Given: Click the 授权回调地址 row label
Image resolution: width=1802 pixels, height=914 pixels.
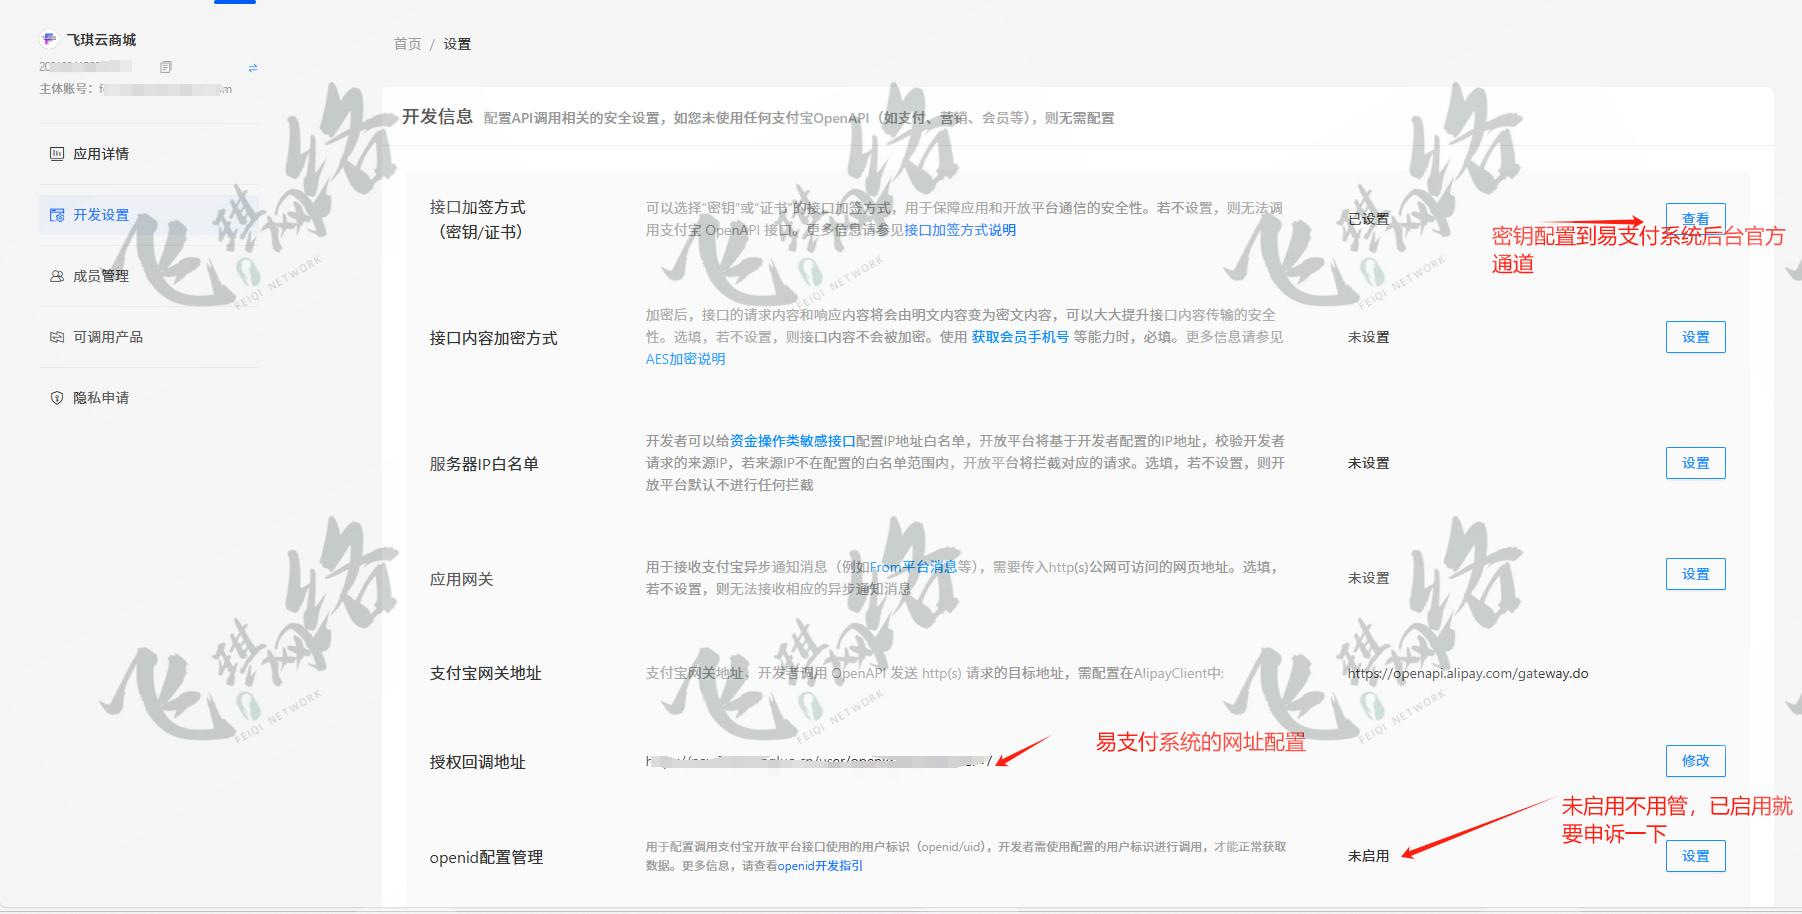Looking at the screenshot, I should [x=477, y=762].
